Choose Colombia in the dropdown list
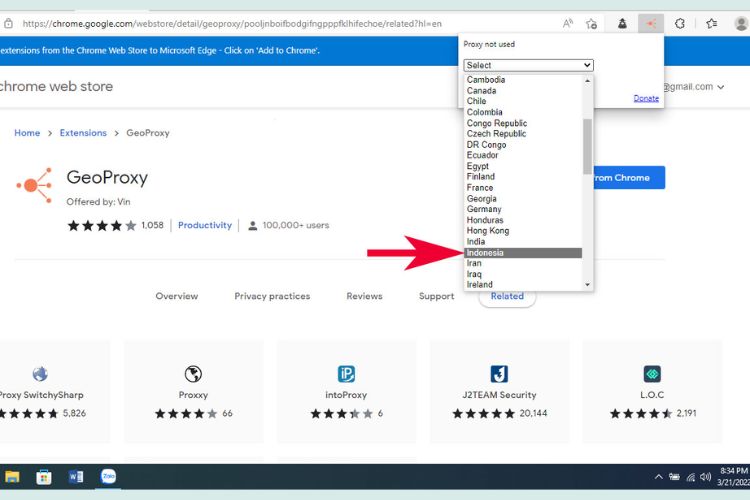This screenshot has width=750, height=500. click(x=523, y=112)
